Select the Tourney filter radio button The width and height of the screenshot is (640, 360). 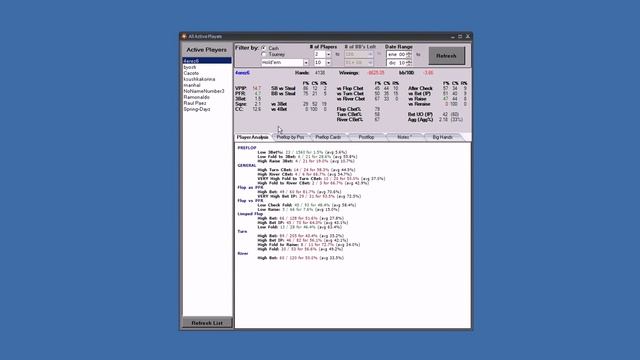click(264, 54)
